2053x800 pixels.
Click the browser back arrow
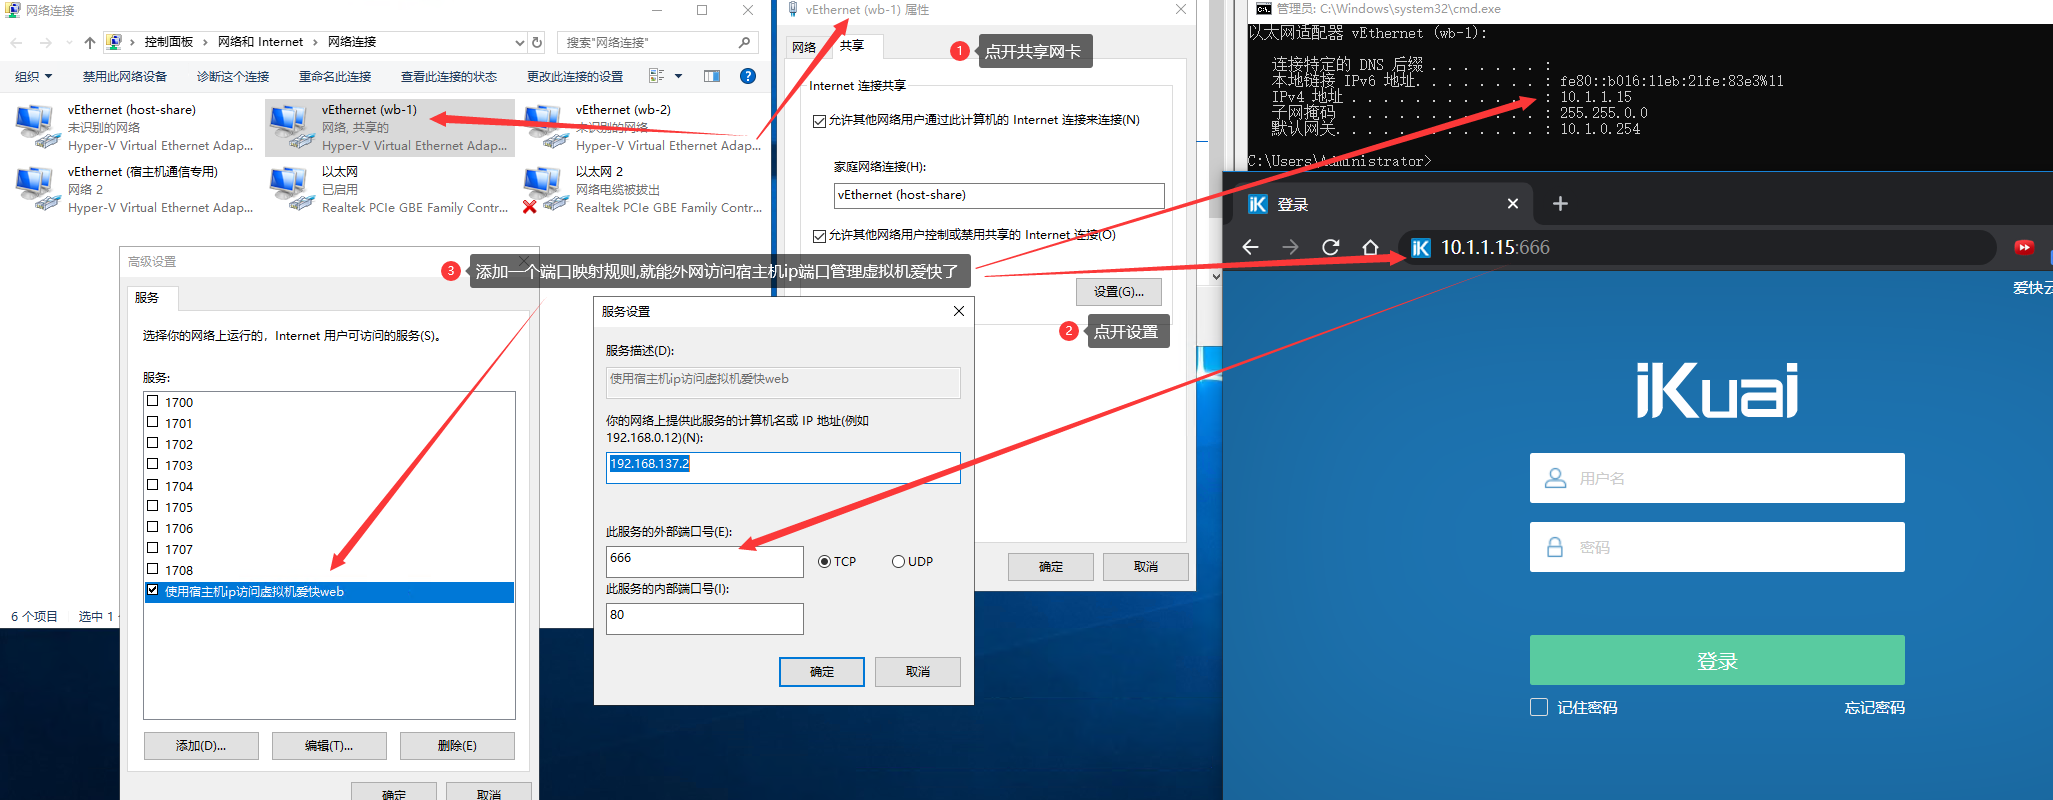1250,247
